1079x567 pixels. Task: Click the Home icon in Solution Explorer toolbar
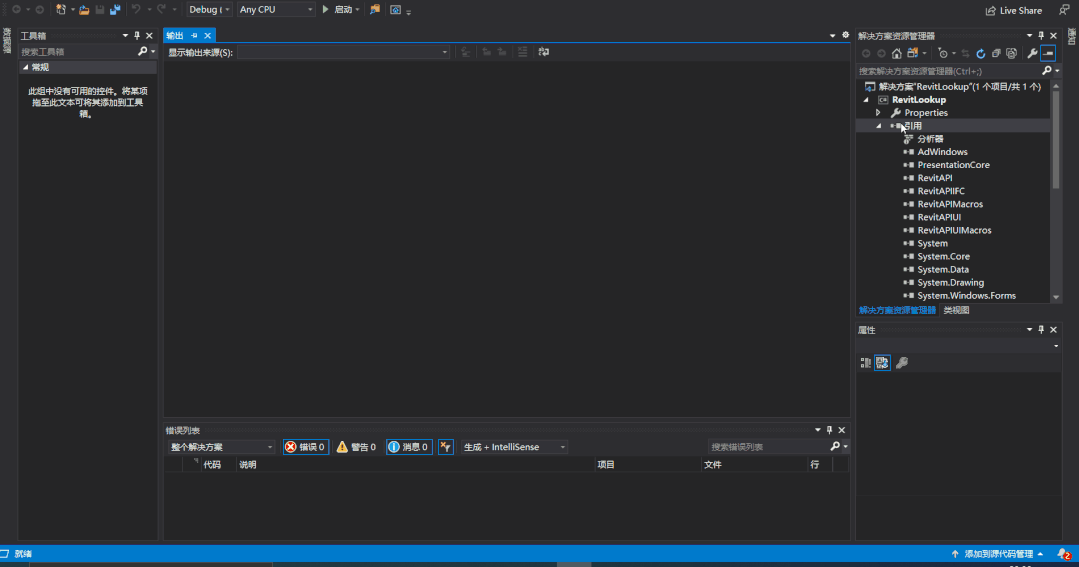897,53
